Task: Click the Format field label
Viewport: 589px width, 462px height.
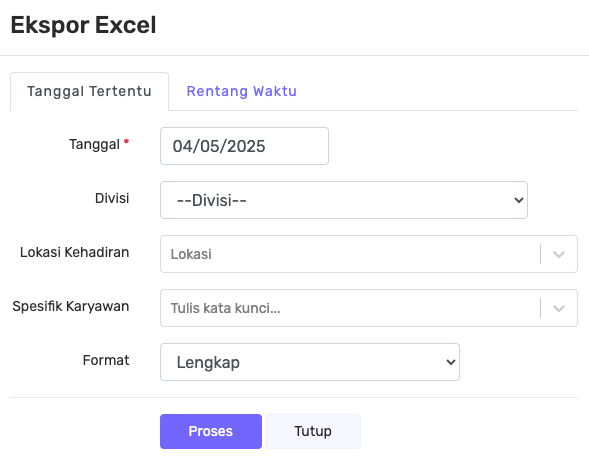Action: (x=106, y=360)
